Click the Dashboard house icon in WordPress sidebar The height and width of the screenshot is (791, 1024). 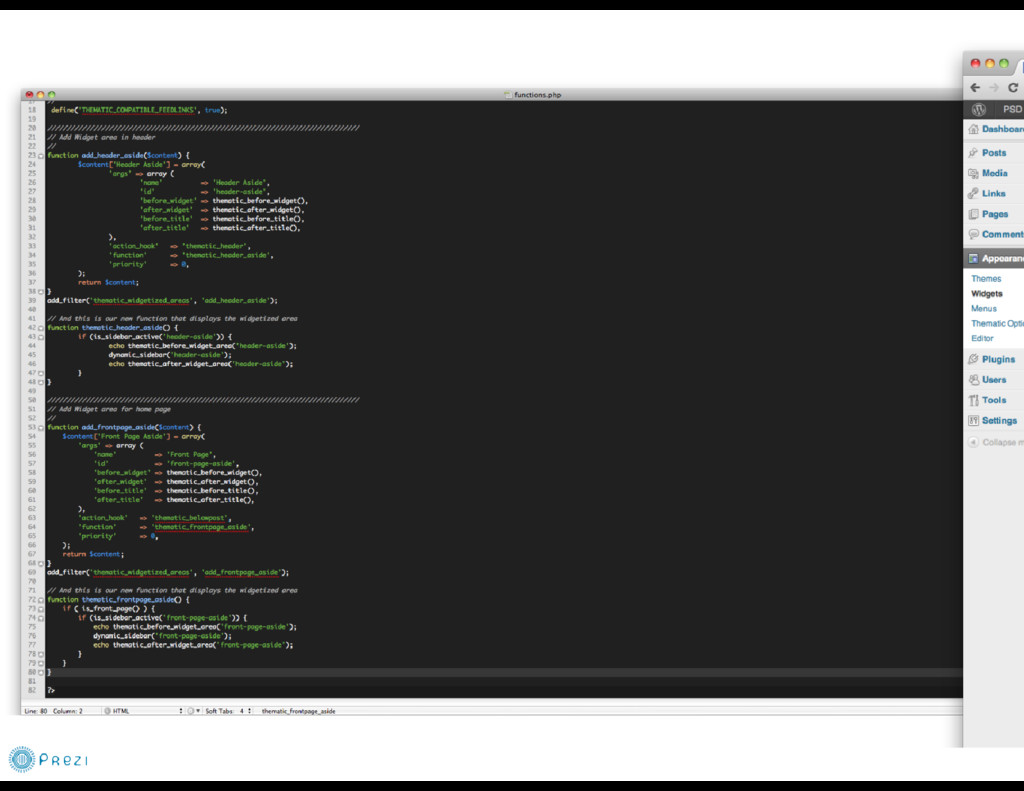[x=973, y=129]
